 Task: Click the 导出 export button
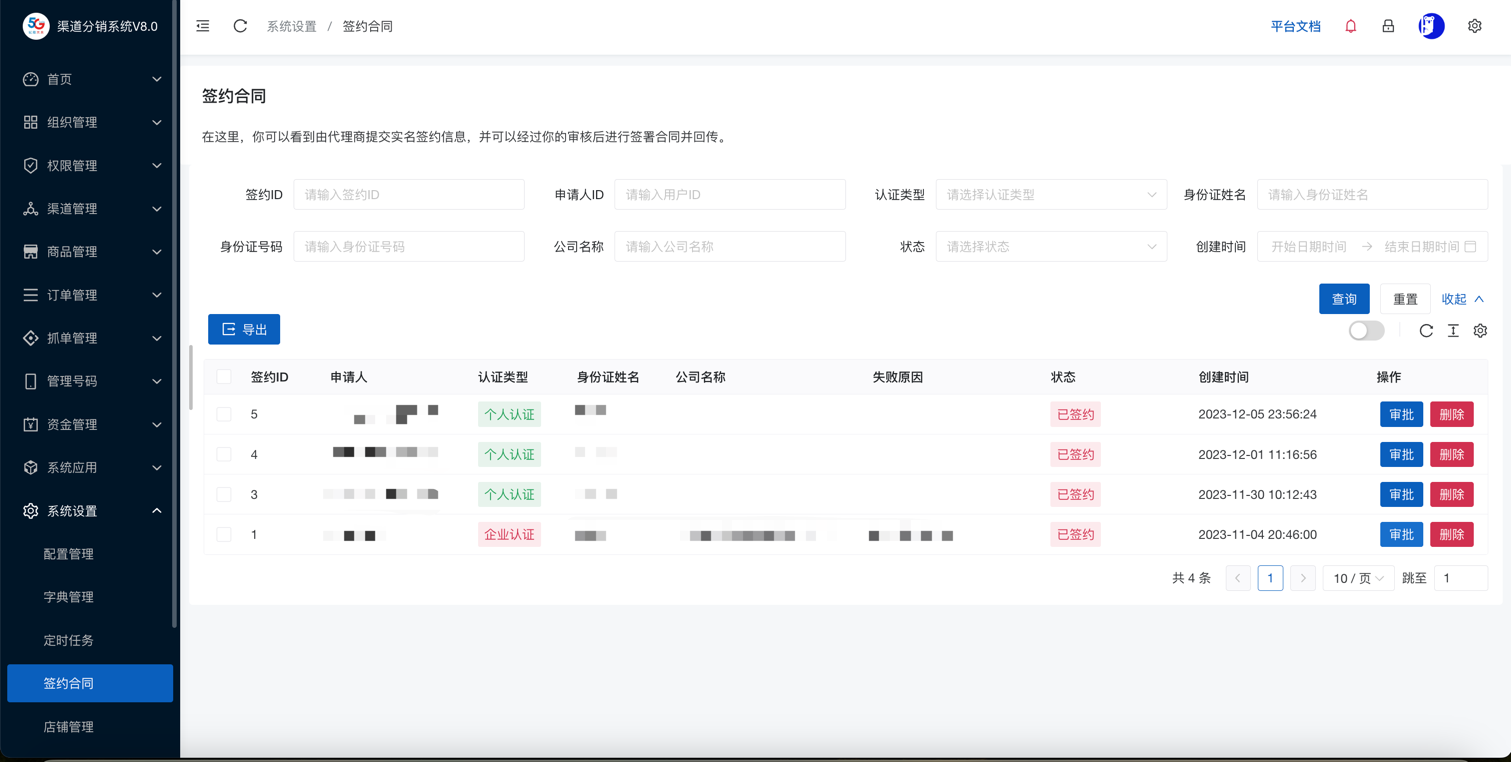(244, 330)
